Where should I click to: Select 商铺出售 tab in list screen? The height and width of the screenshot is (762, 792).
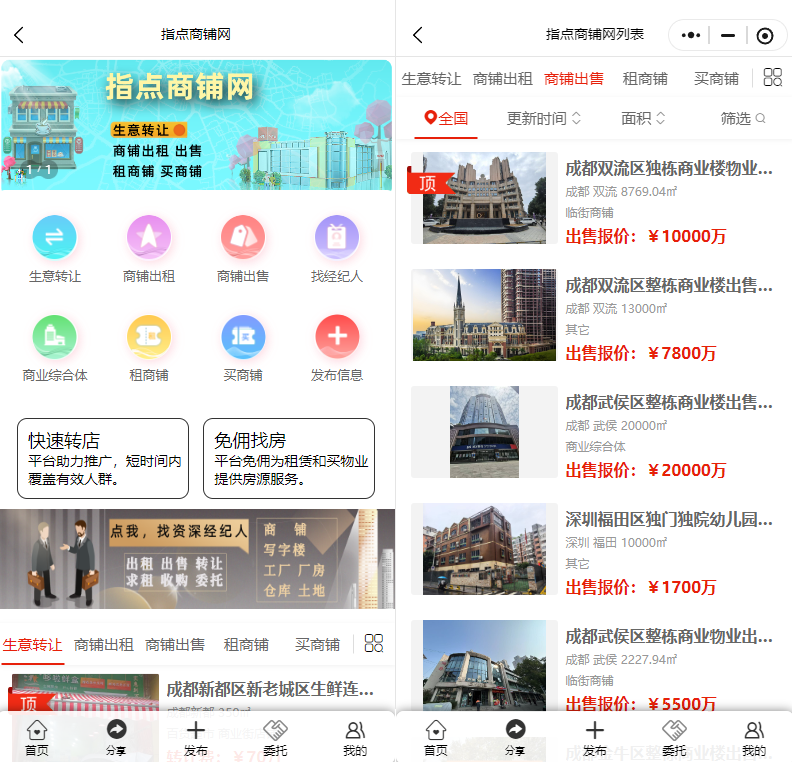[574, 79]
